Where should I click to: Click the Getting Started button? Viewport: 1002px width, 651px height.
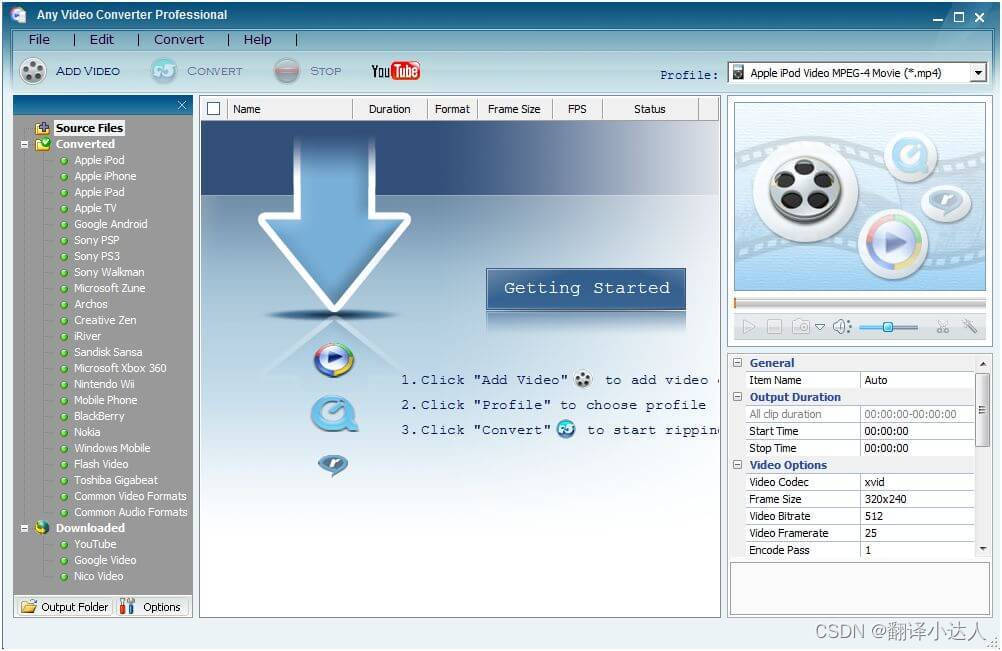586,289
